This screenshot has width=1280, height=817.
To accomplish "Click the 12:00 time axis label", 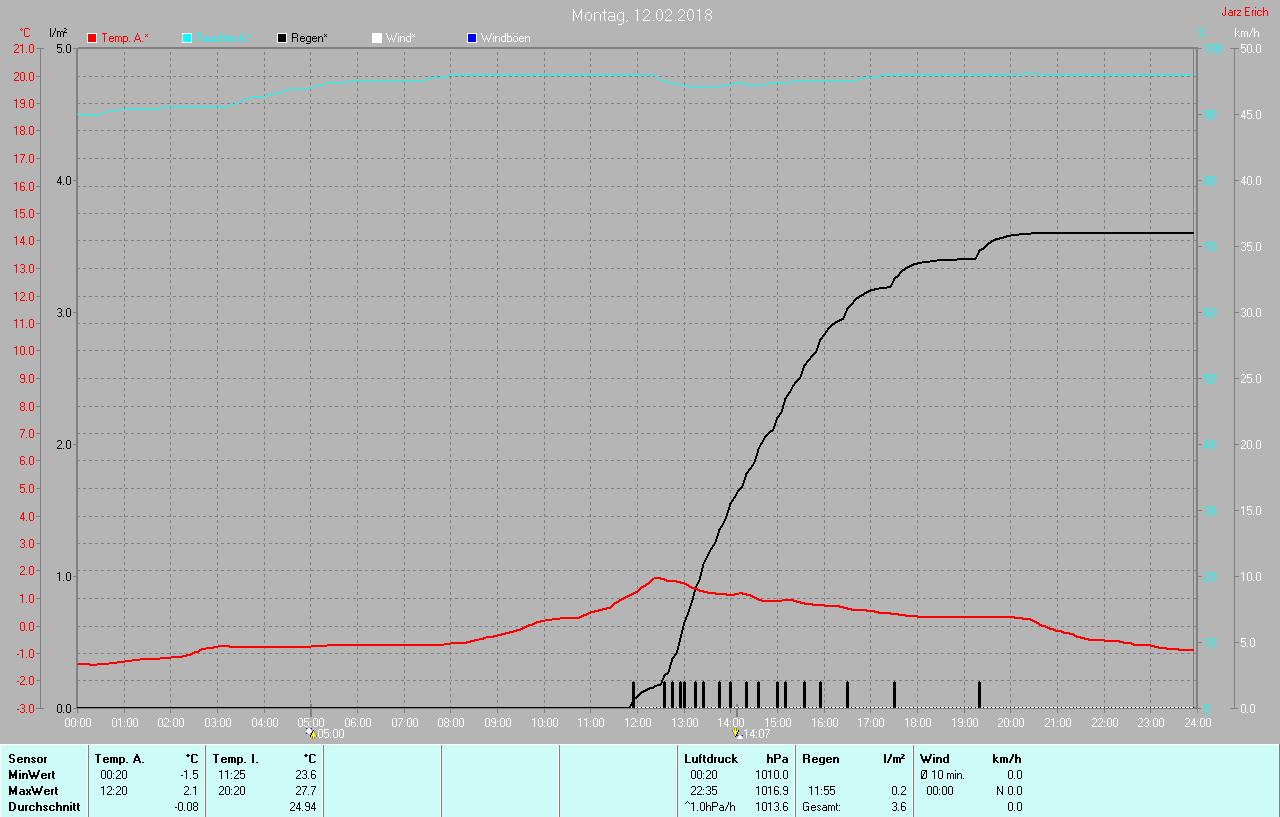I will click(x=637, y=722).
